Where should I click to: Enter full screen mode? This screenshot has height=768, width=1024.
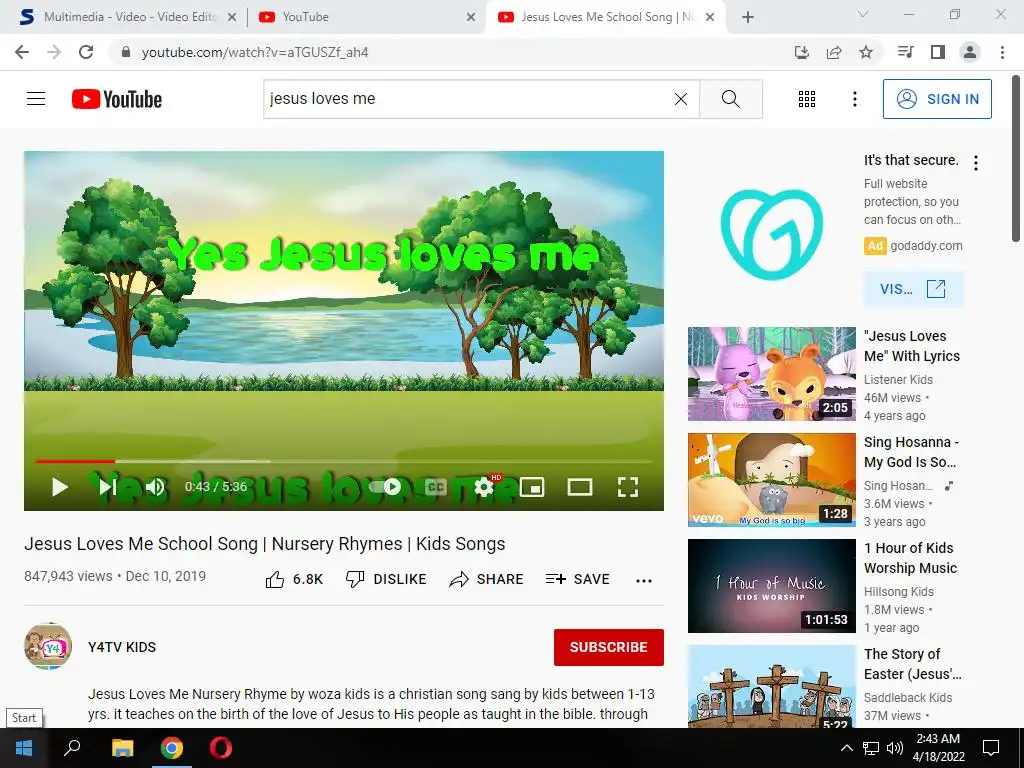pos(628,487)
